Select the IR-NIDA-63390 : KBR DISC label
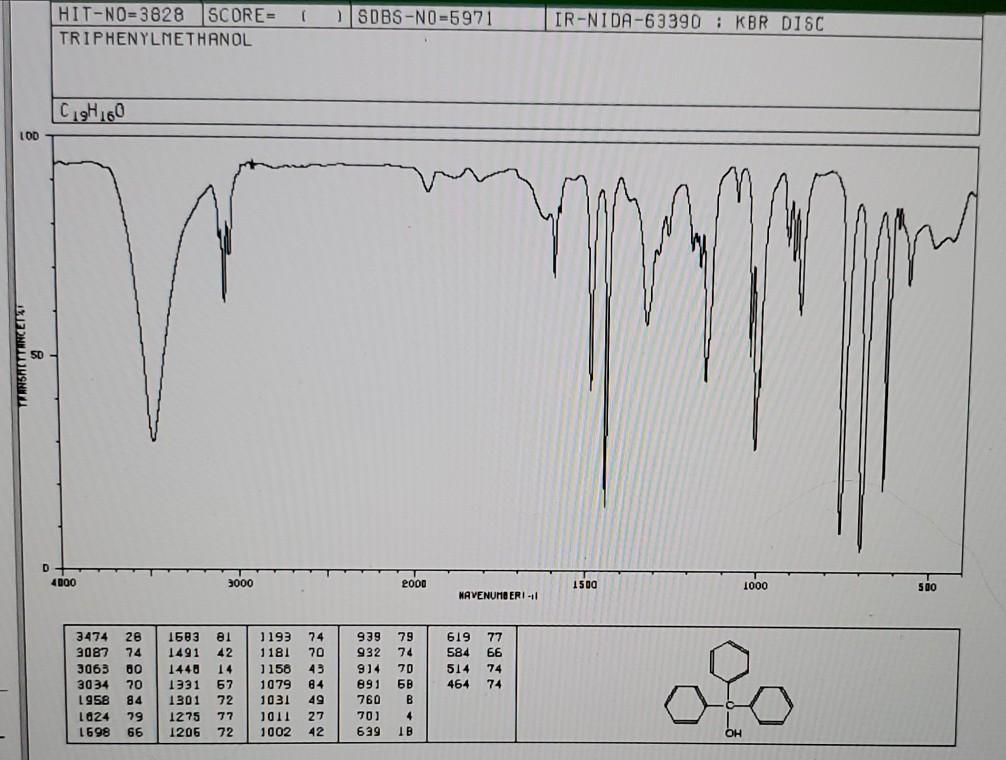Viewport: 1006px width, 760px height. click(x=688, y=22)
